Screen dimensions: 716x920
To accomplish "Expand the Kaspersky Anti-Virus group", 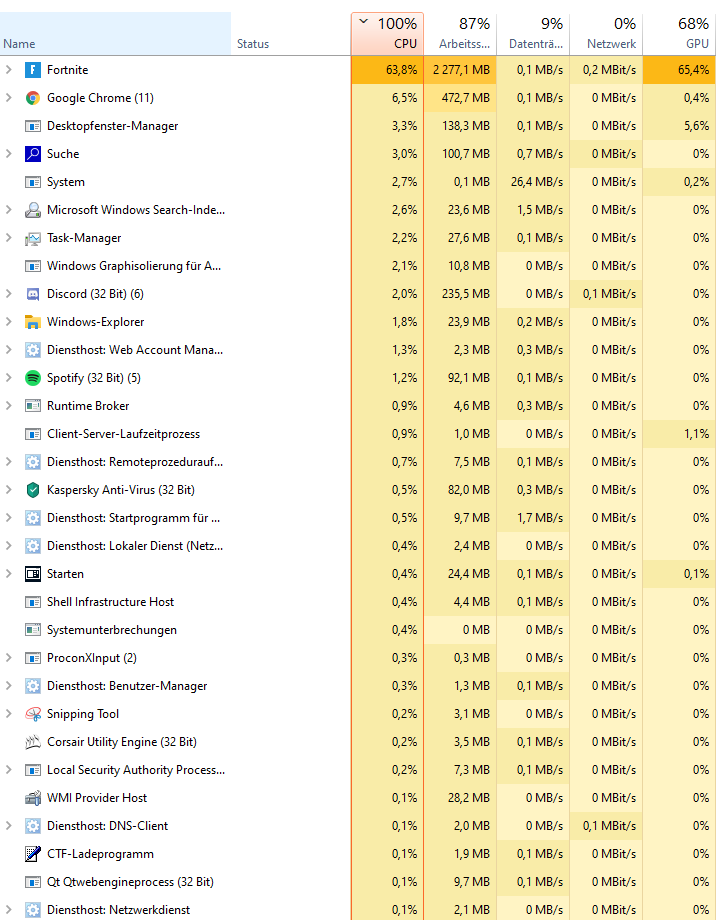I will [x=9, y=490].
